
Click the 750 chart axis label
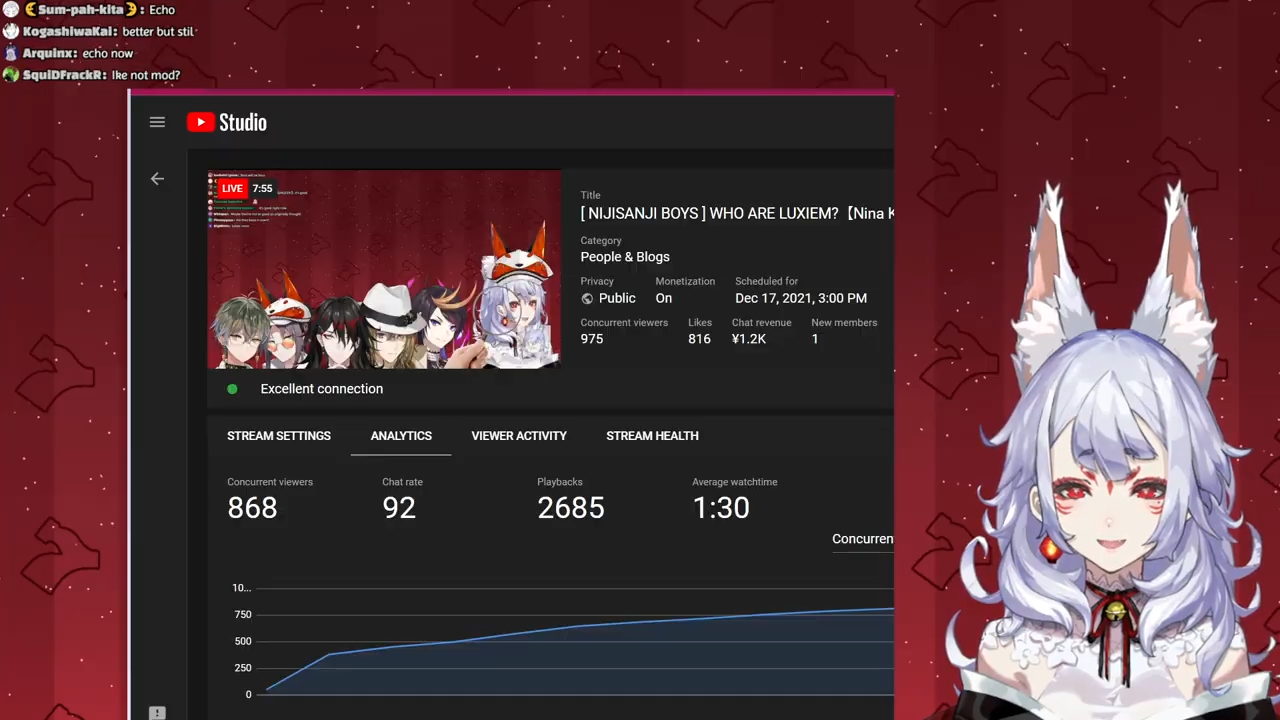242,615
